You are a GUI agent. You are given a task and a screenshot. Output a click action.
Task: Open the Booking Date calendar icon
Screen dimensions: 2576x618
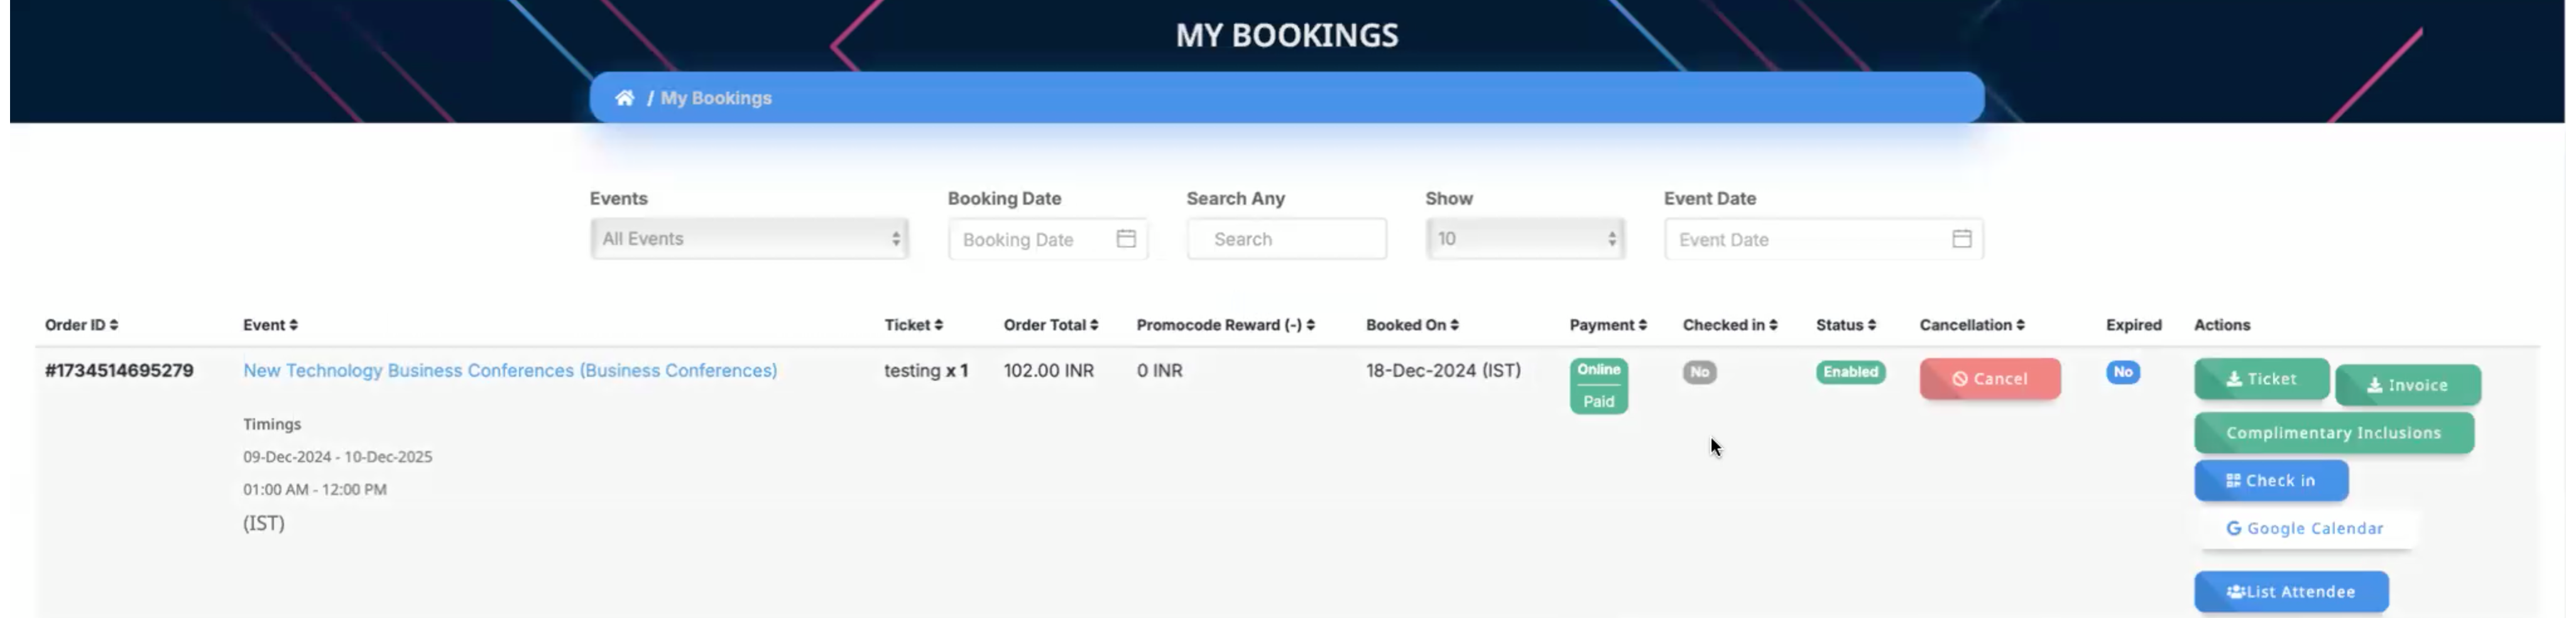(x=1126, y=239)
